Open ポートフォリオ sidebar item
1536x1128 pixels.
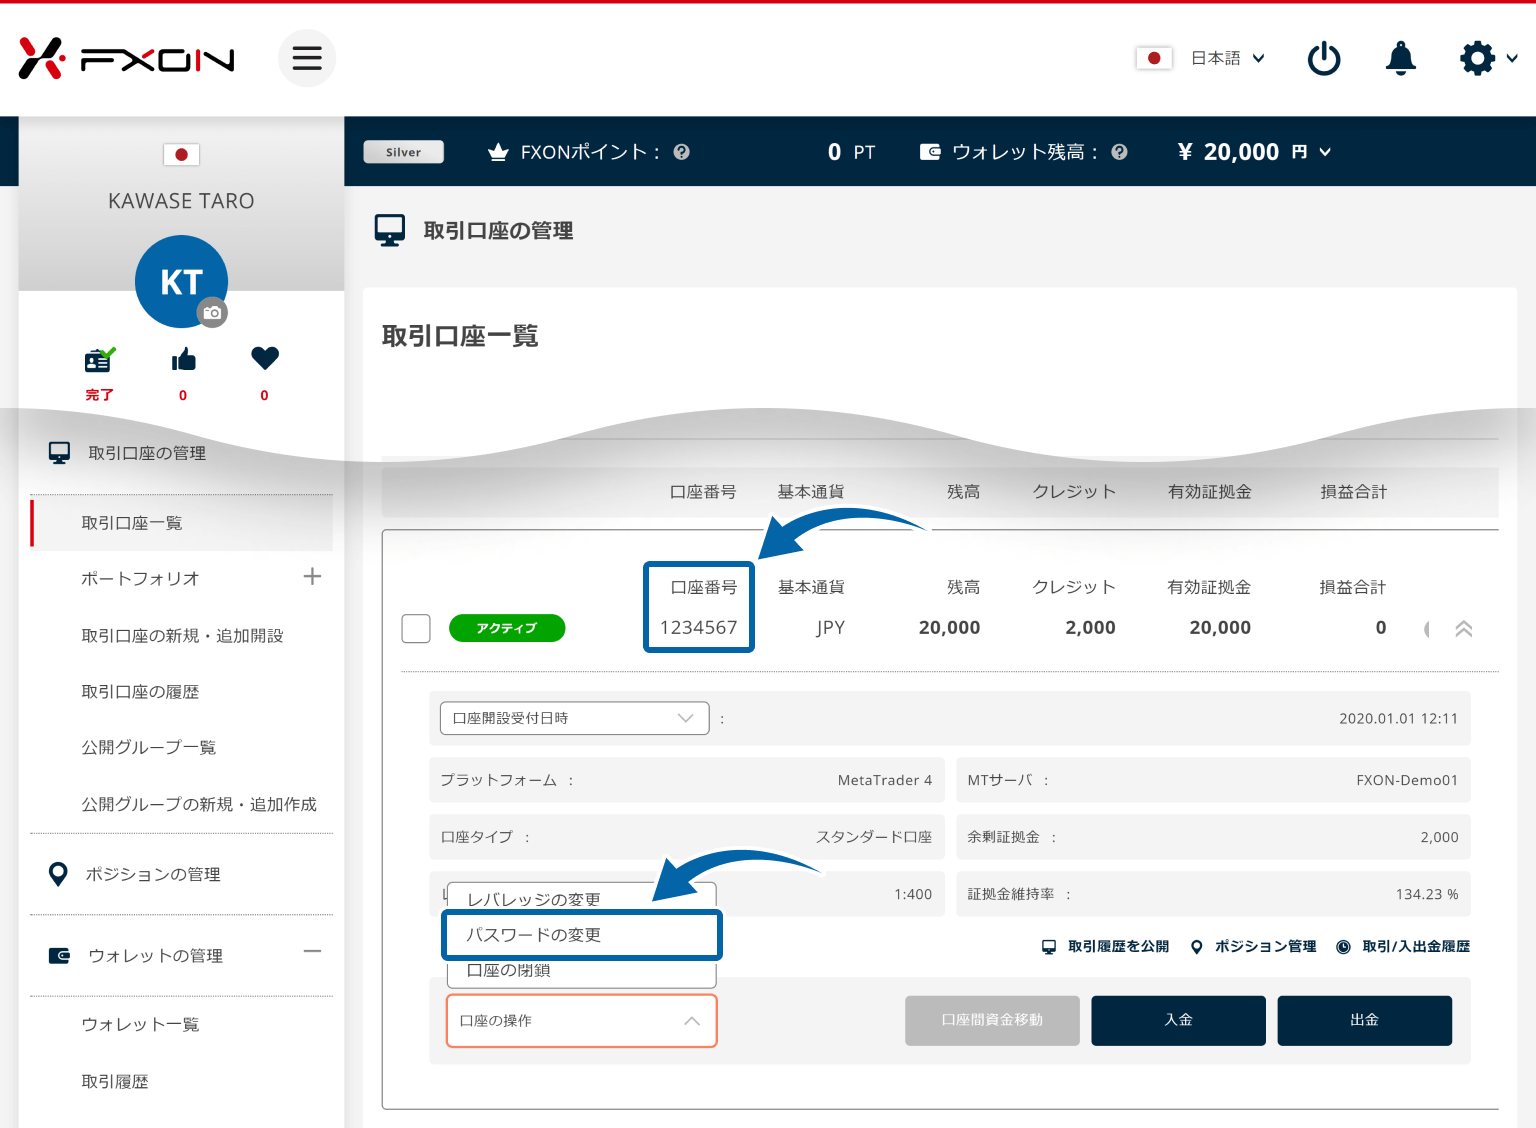(140, 579)
